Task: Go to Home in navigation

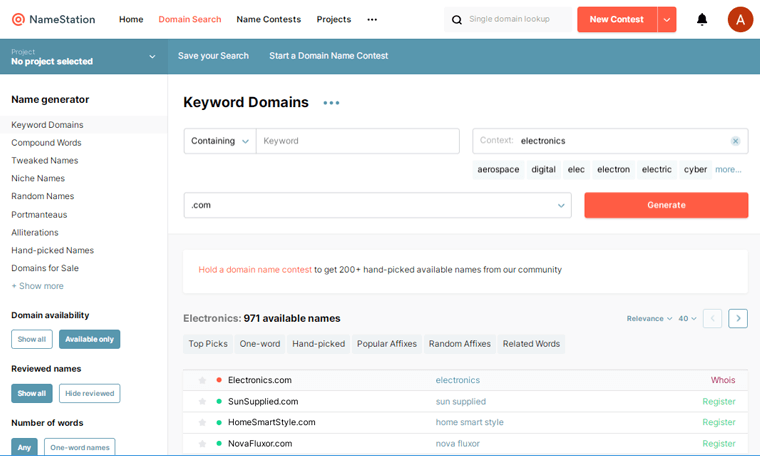Action: pos(131,19)
